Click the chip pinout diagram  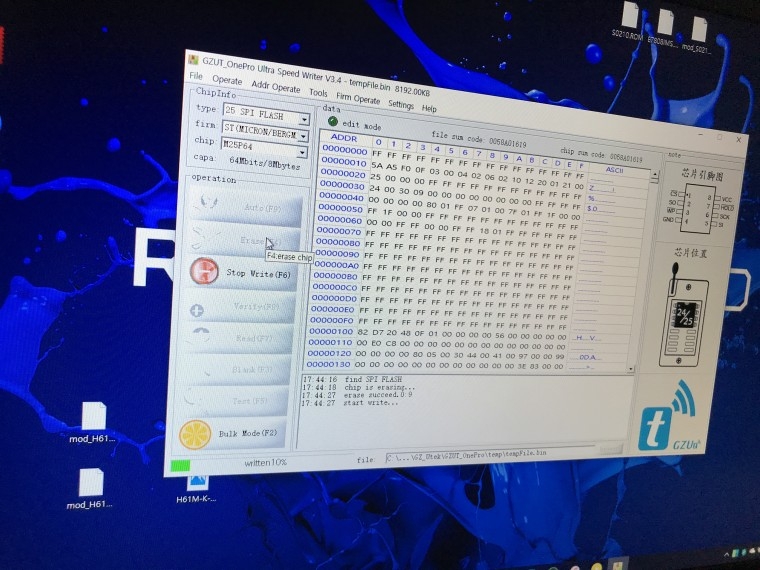click(699, 209)
